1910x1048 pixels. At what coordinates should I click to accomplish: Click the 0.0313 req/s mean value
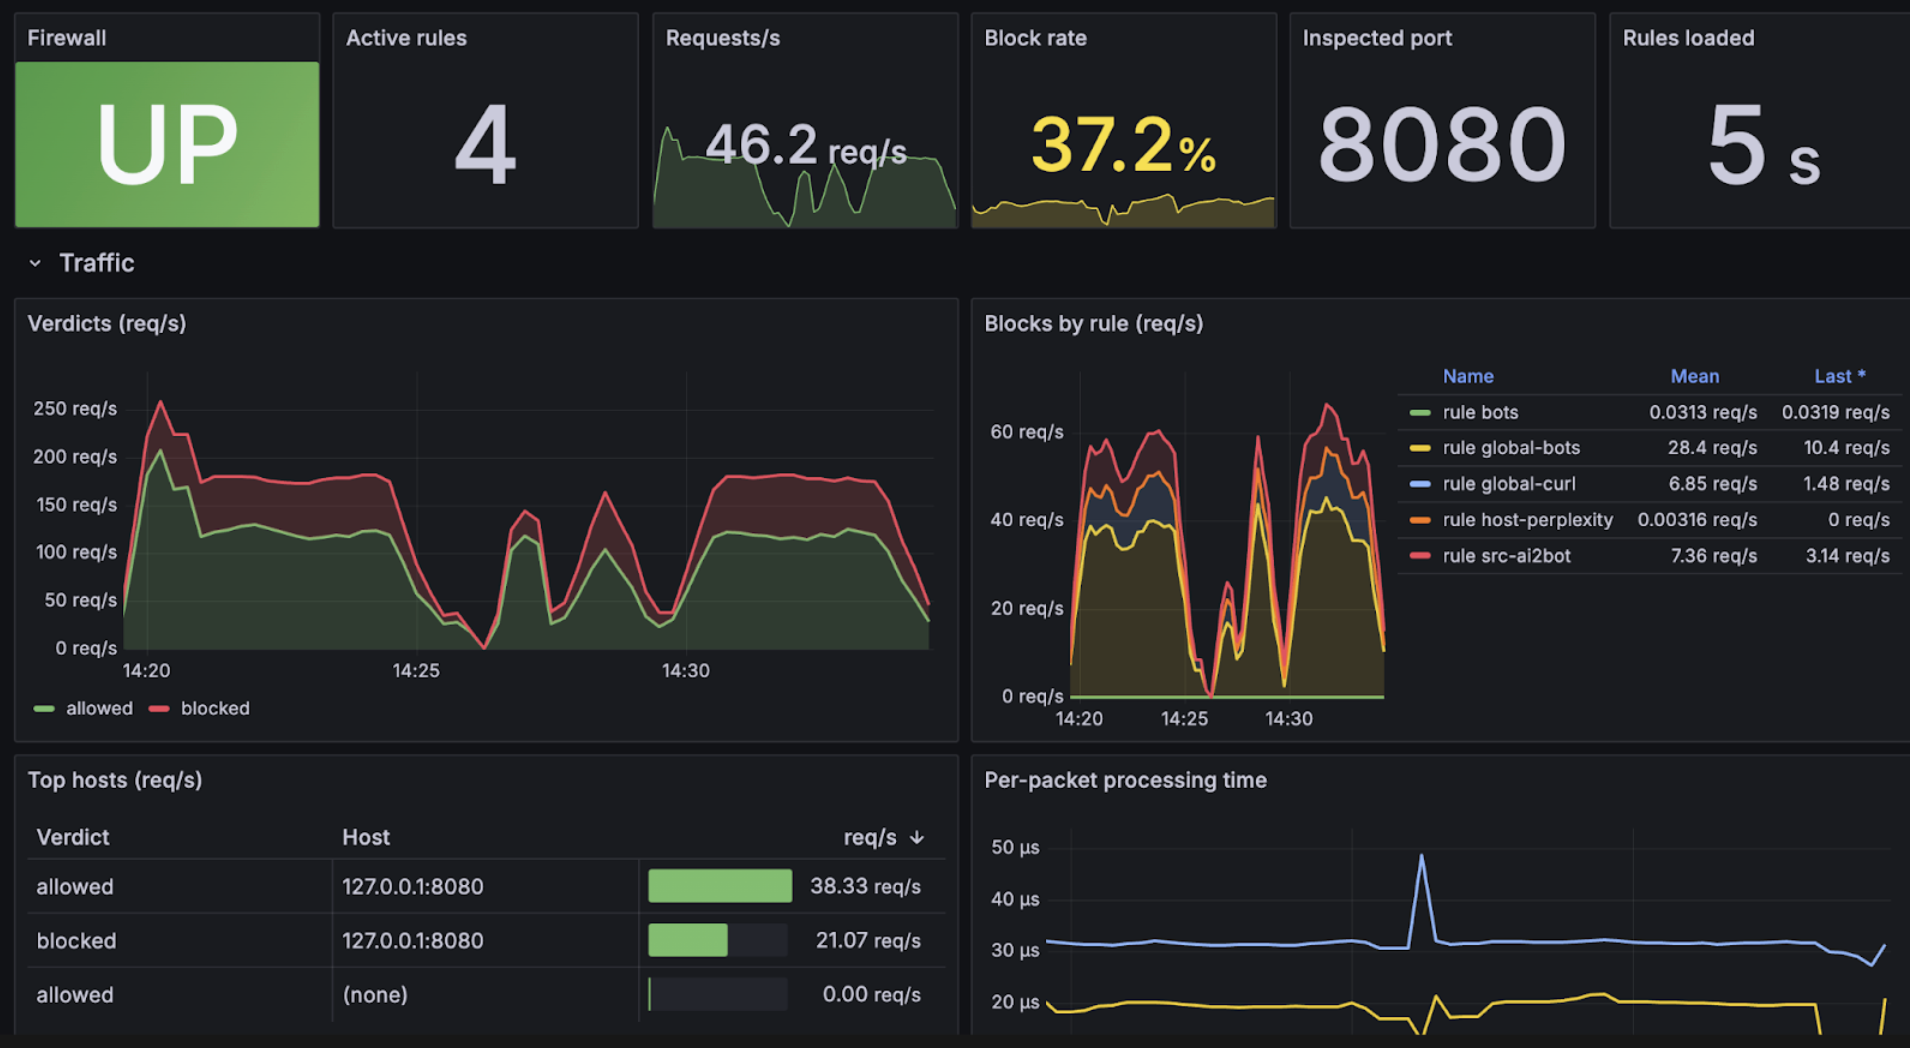tap(1703, 412)
